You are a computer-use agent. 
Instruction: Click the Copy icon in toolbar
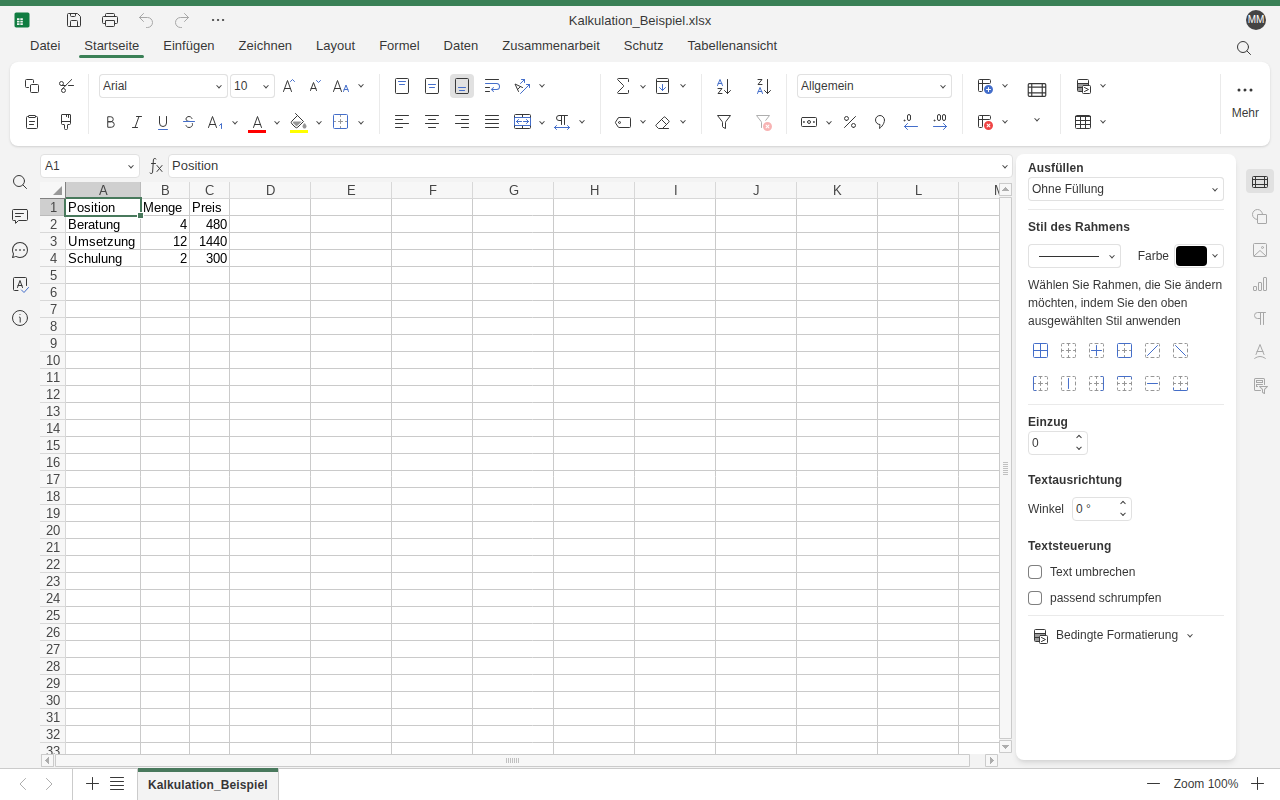pos(32,86)
